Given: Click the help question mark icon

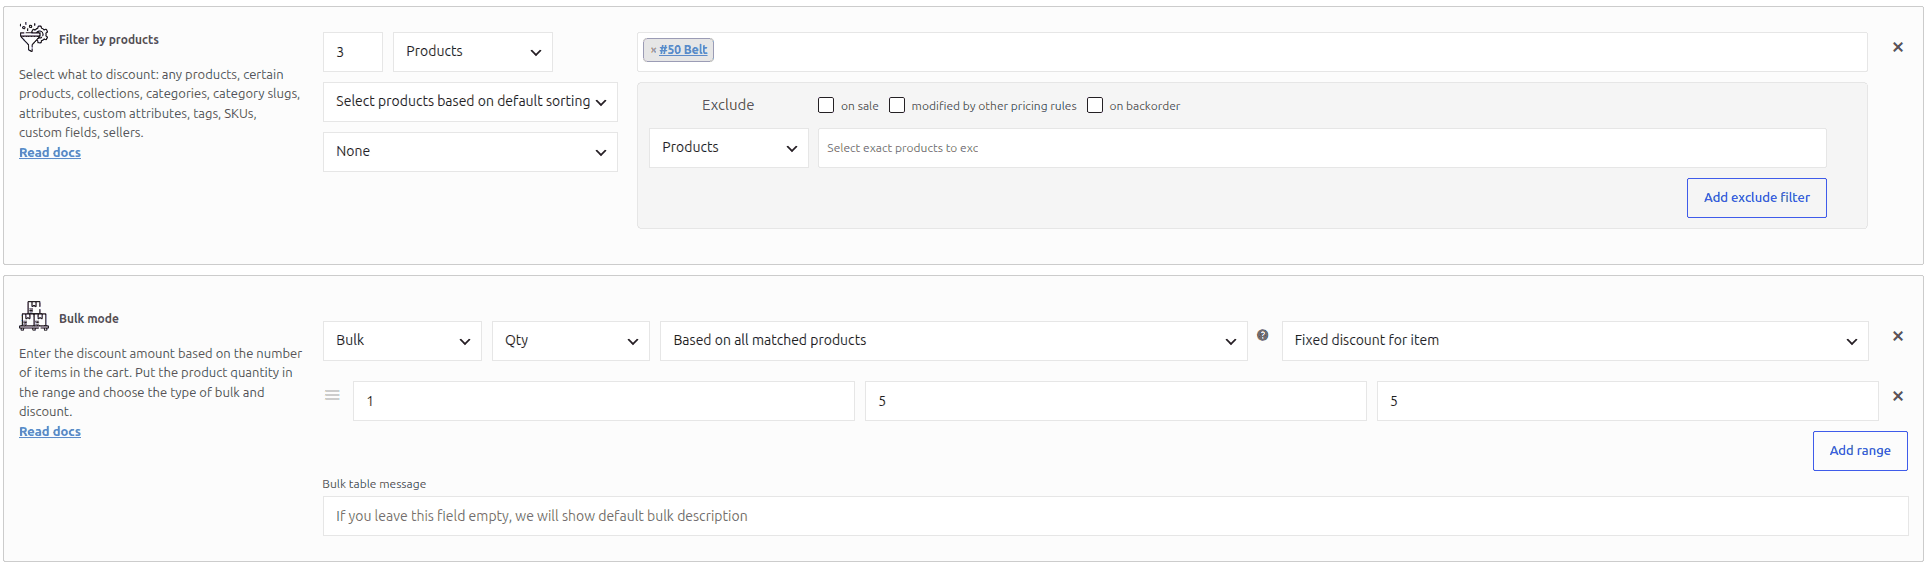Looking at the screenshot, I should coord(1262,335).
